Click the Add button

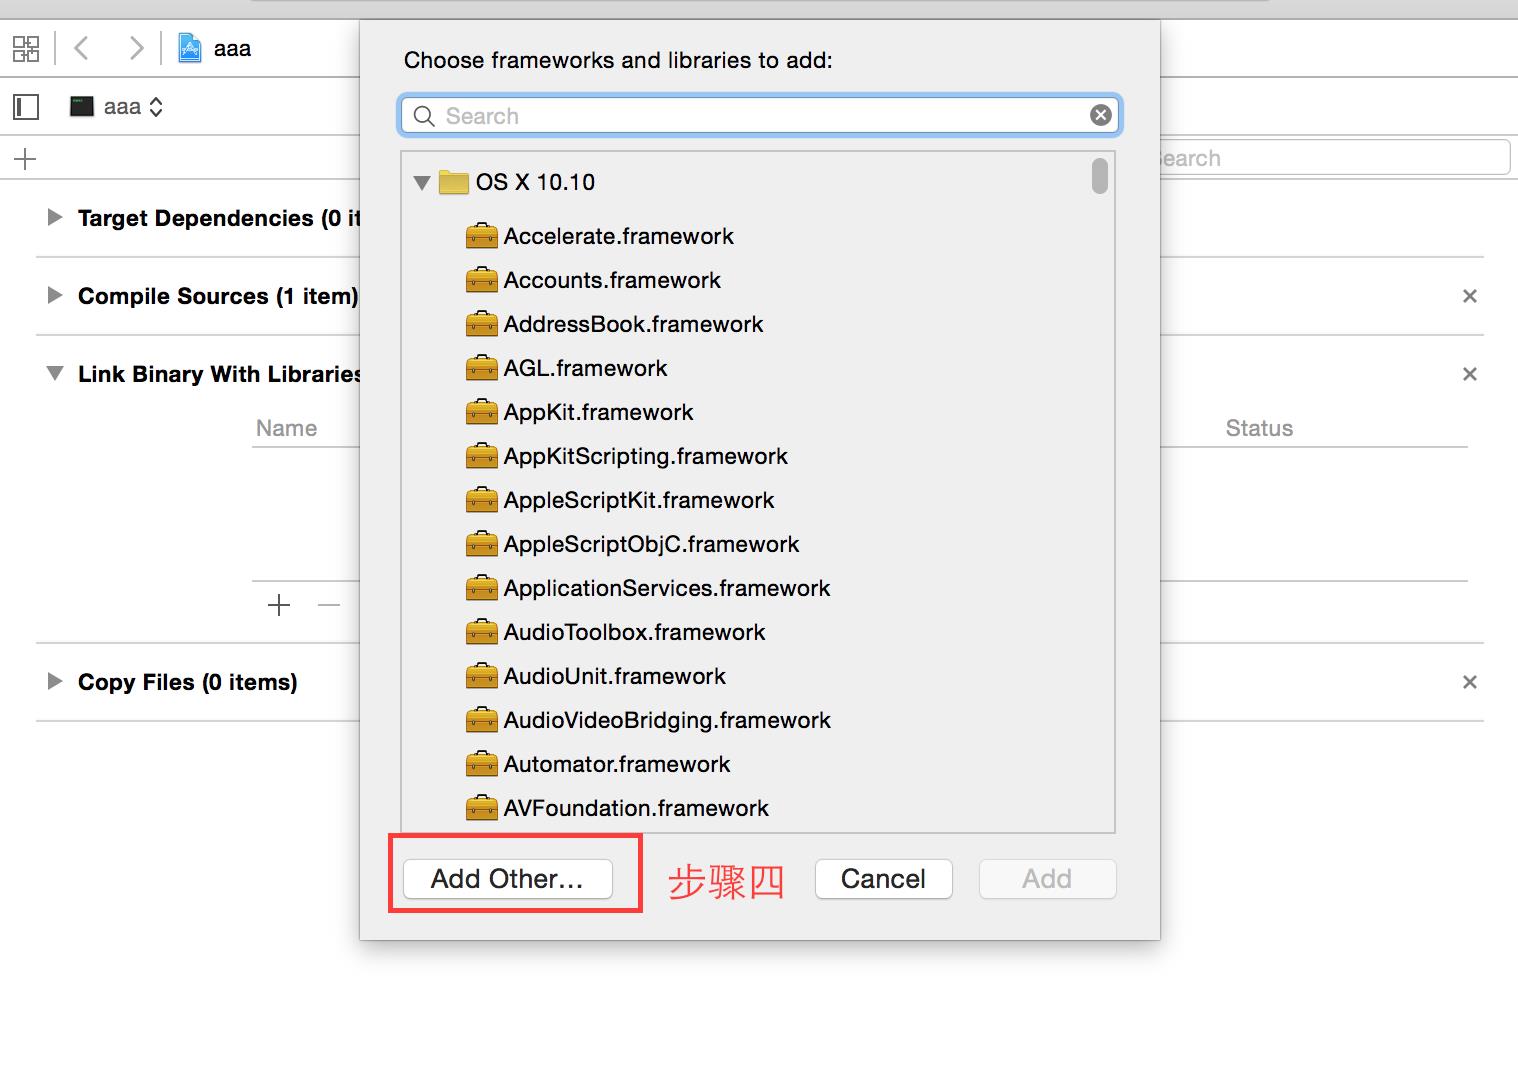pyautogui.click(x=1047, y=879)
